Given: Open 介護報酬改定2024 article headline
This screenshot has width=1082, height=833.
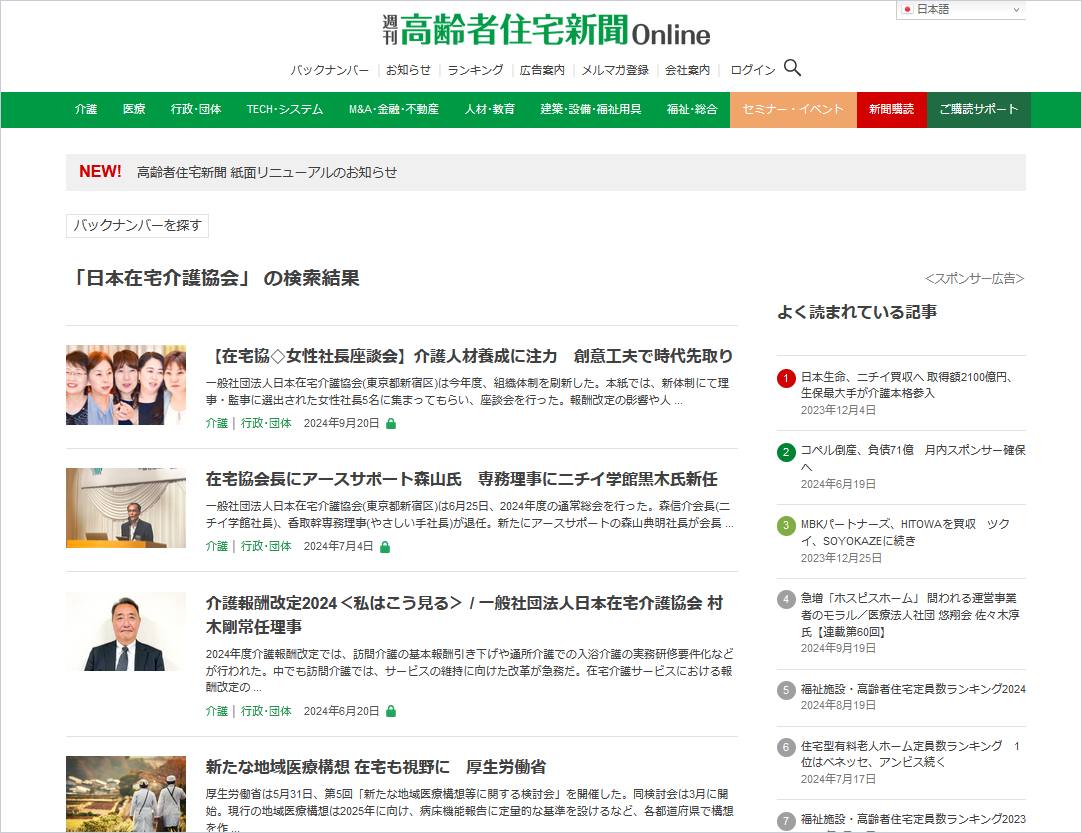Looking at the screenshot, I should [464, 615].
